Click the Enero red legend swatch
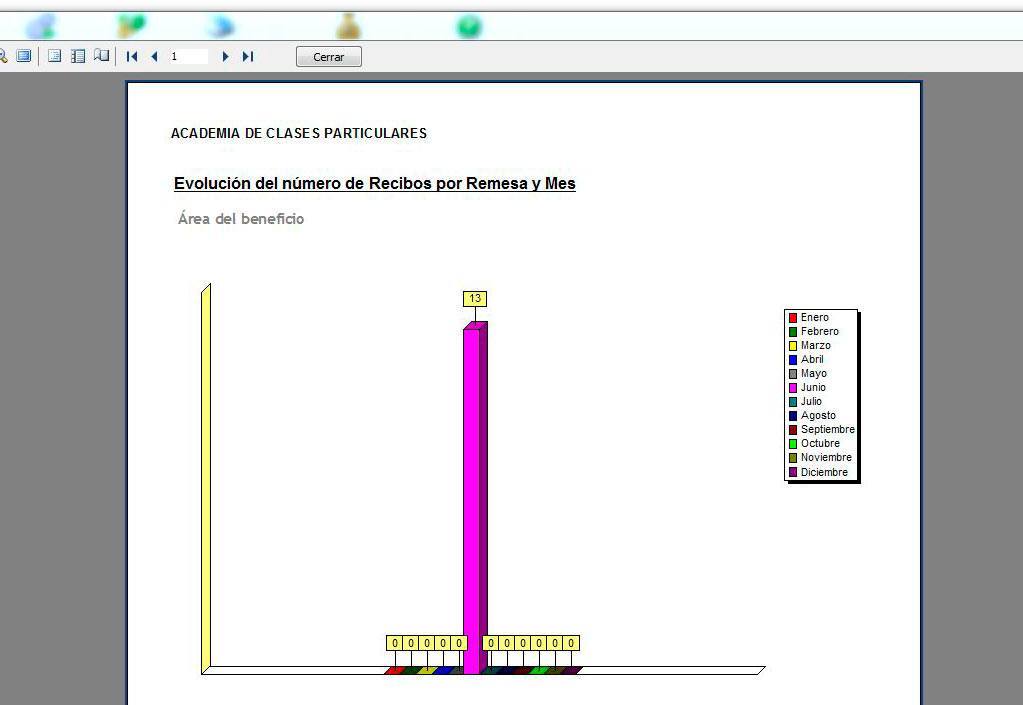The width and height of the screenshot is (1023, 705). tap(793, 318)
